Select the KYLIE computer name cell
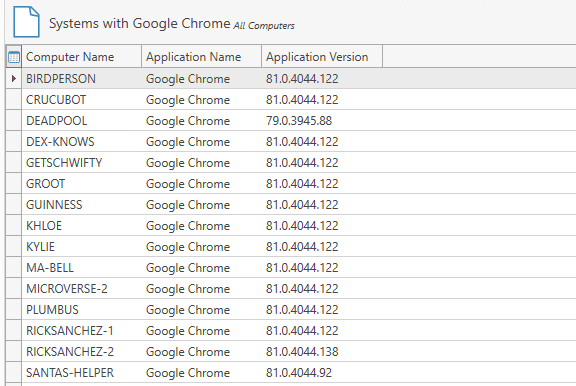The width and height of the screenshot is (576, 386). [82, 247]
